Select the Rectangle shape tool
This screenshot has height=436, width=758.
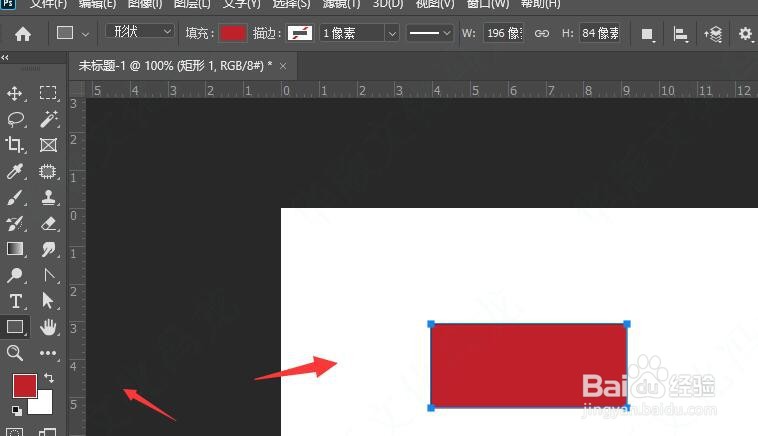[15, 327]
